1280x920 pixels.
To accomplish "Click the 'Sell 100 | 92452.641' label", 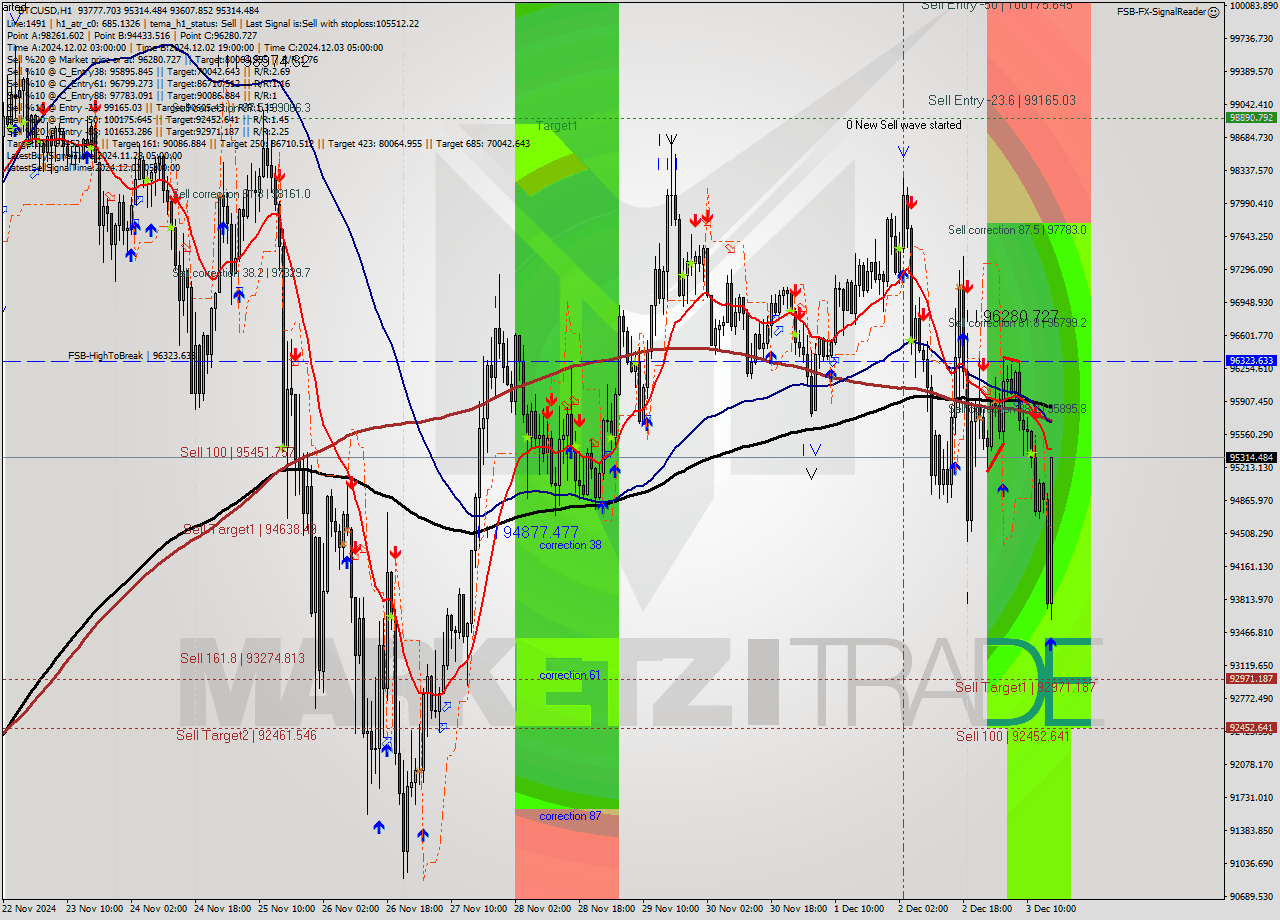I will pos(1013,736).
